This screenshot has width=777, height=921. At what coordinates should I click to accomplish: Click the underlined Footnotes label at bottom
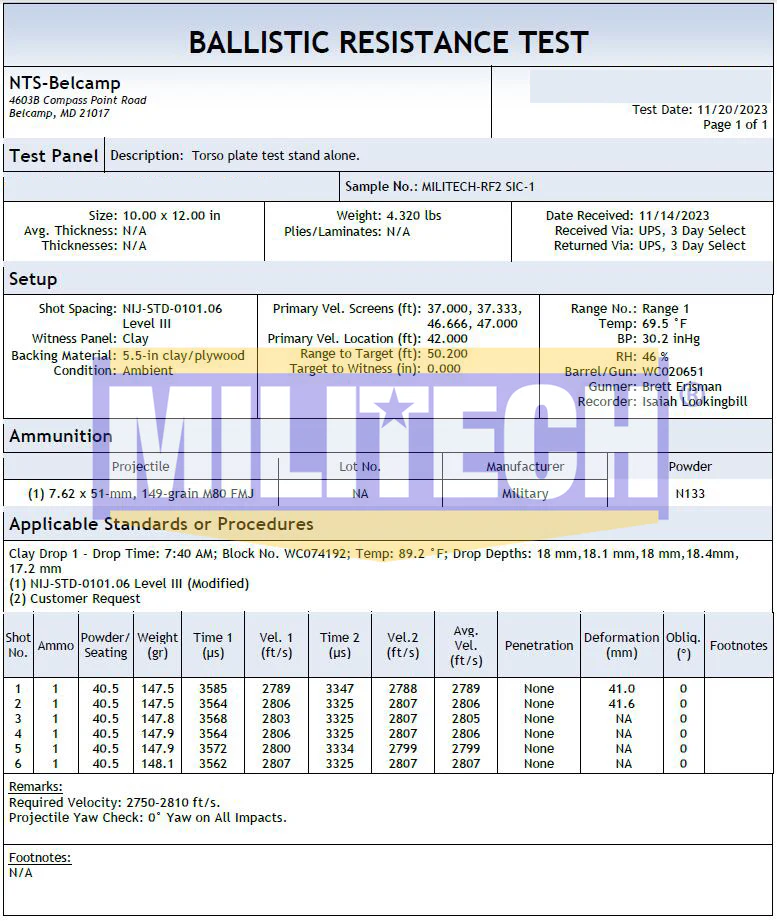(x=40, y=858)
